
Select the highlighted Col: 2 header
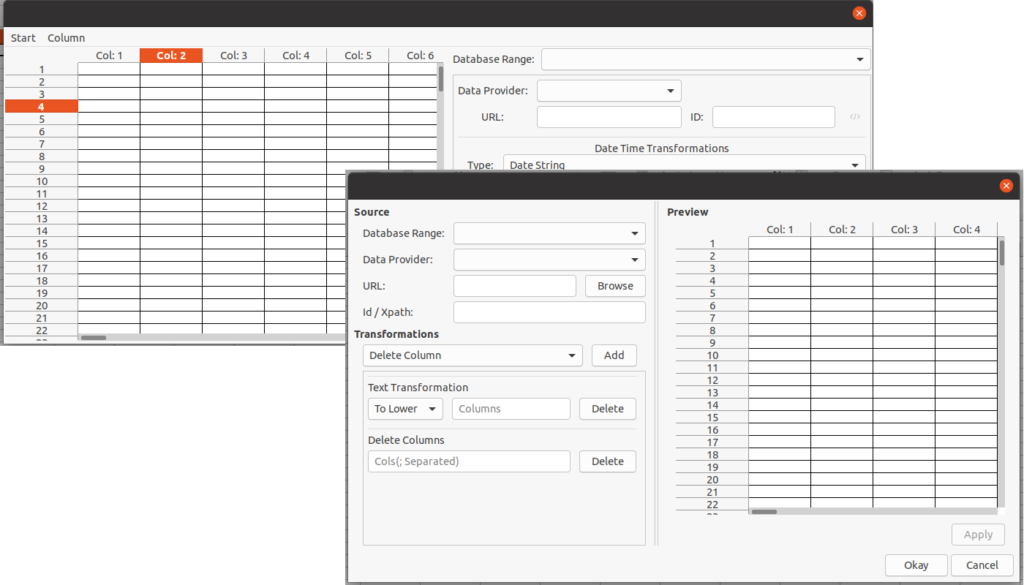[171, 56]
